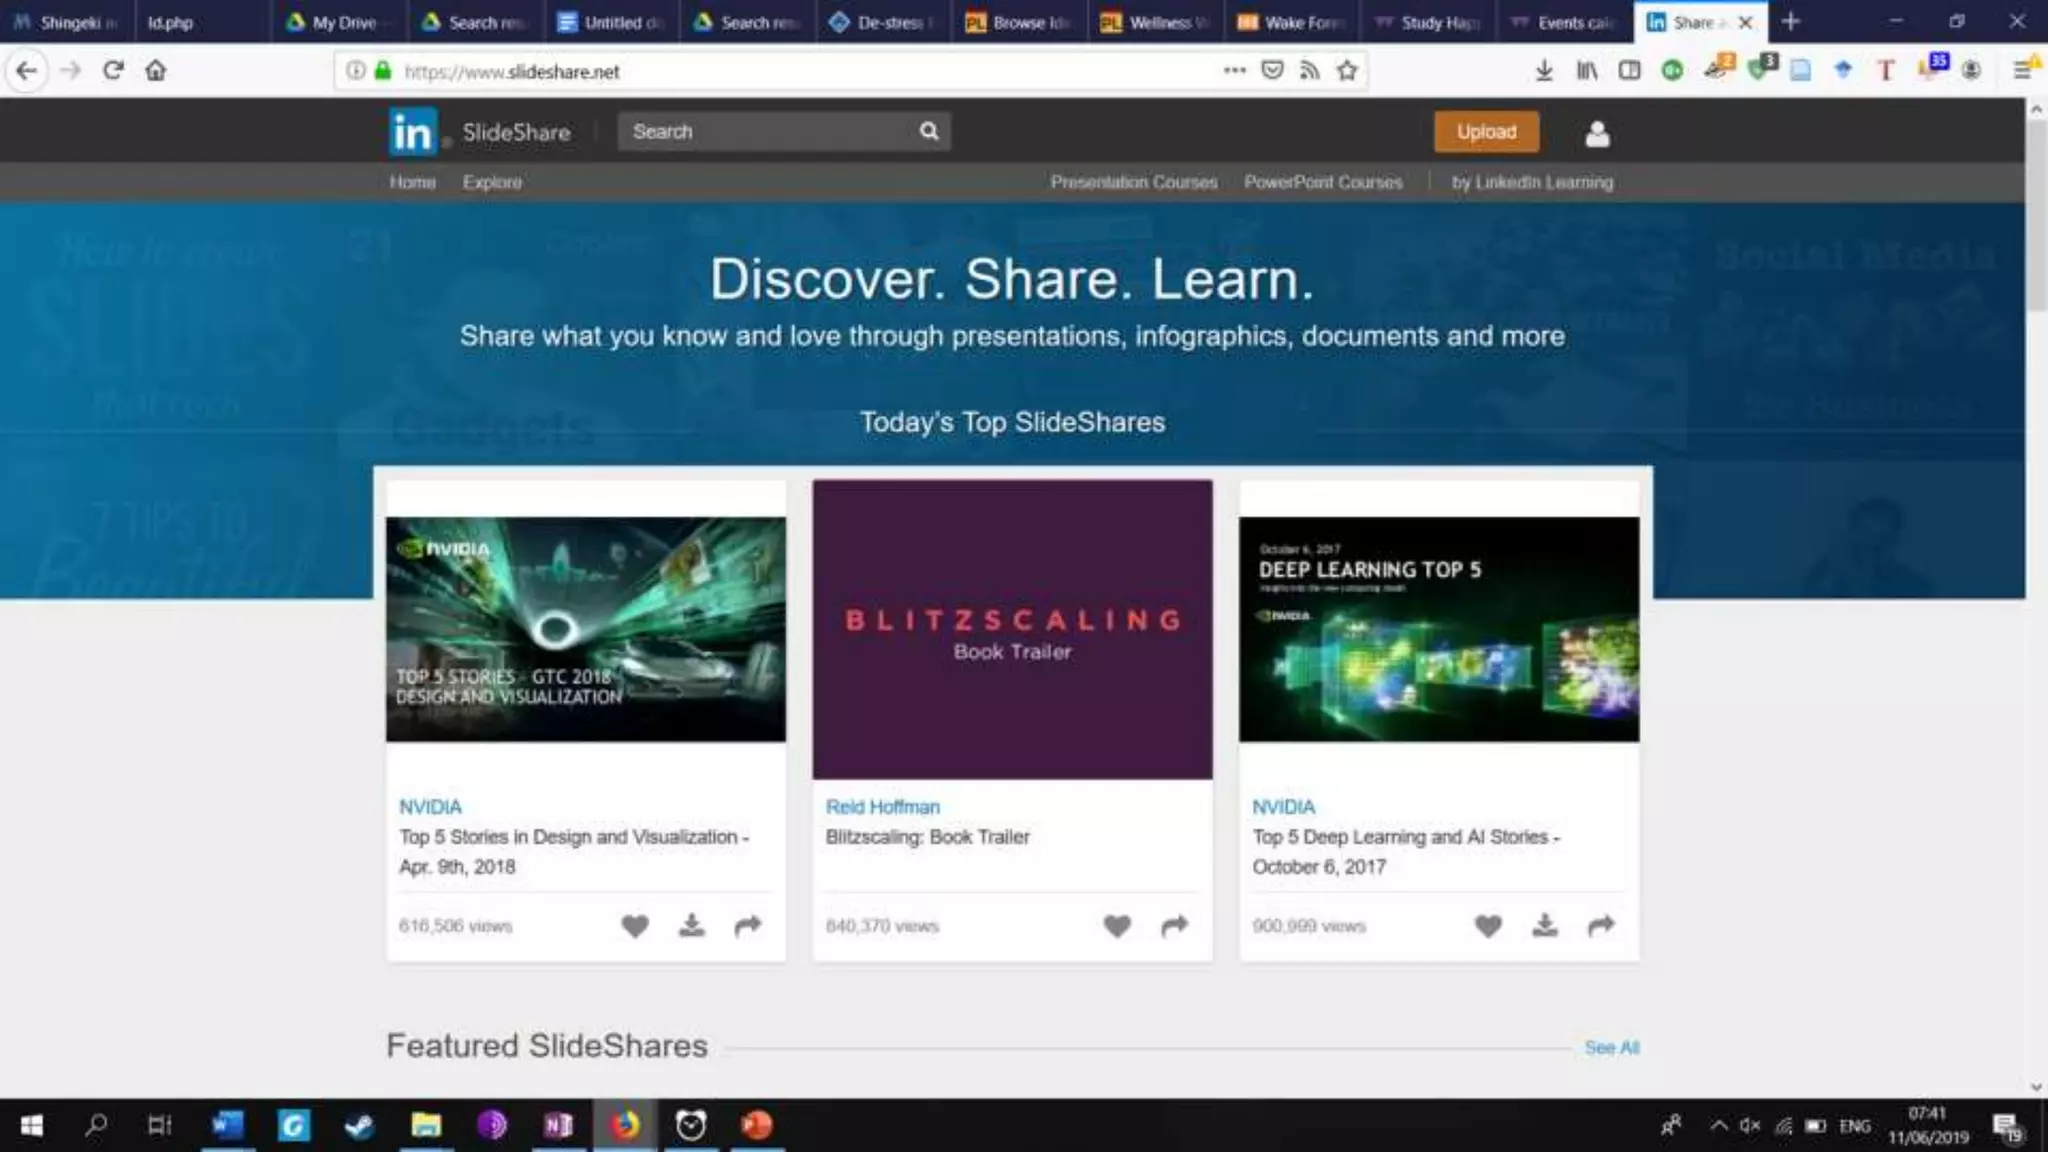The width and height of the screenshot is (2048, 1152).
Task: Like the NVIDIA Design and Visualization slideshare
Action: [634, 926]
